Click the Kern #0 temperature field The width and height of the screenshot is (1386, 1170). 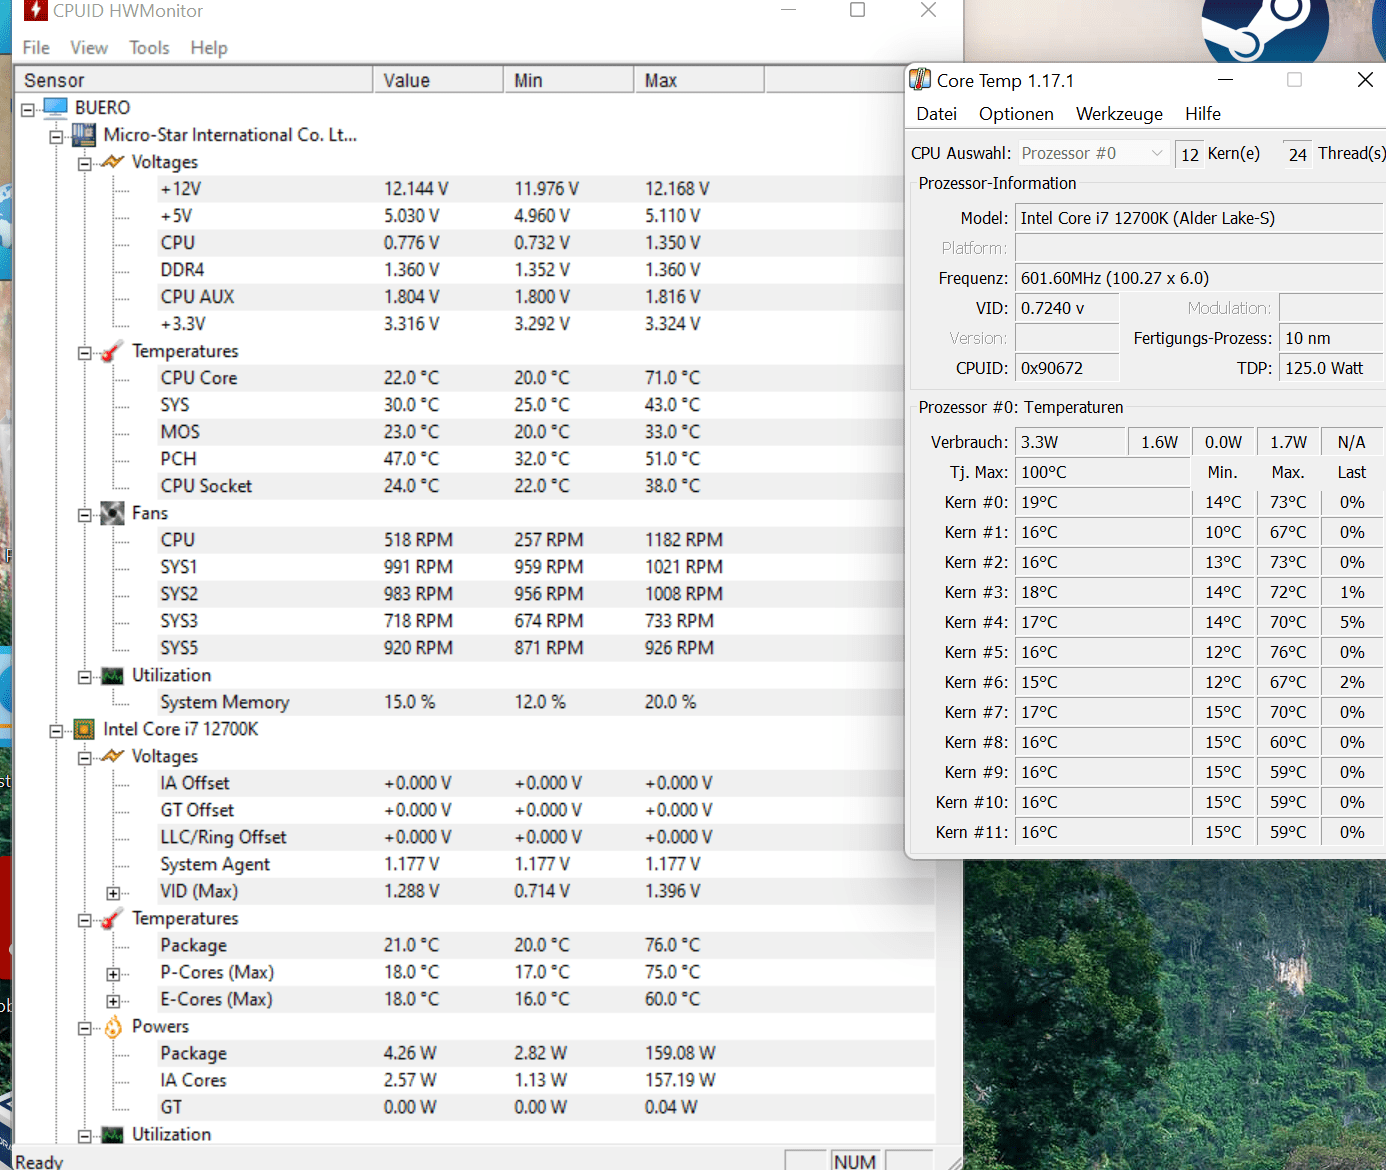pos(1103,502)
